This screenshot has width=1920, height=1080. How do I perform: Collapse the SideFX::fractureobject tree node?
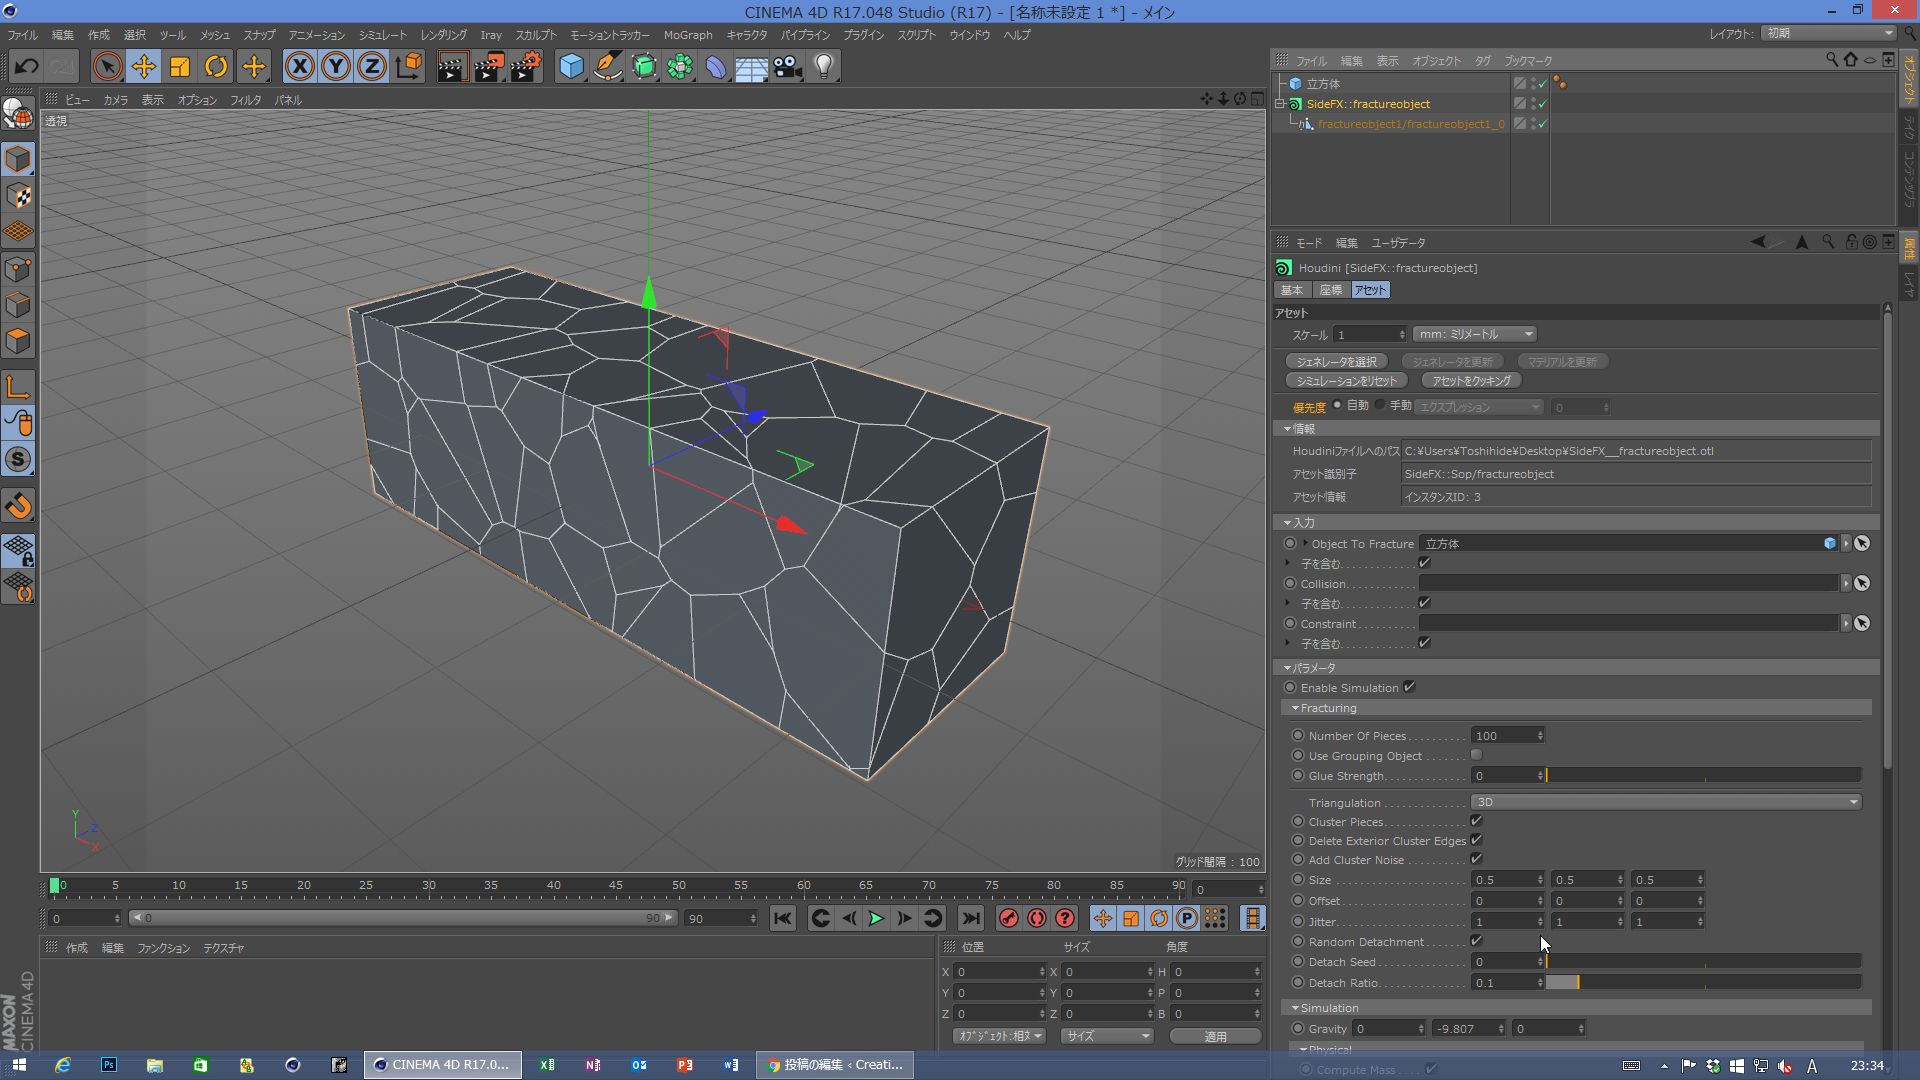[x=1280, y=104]
